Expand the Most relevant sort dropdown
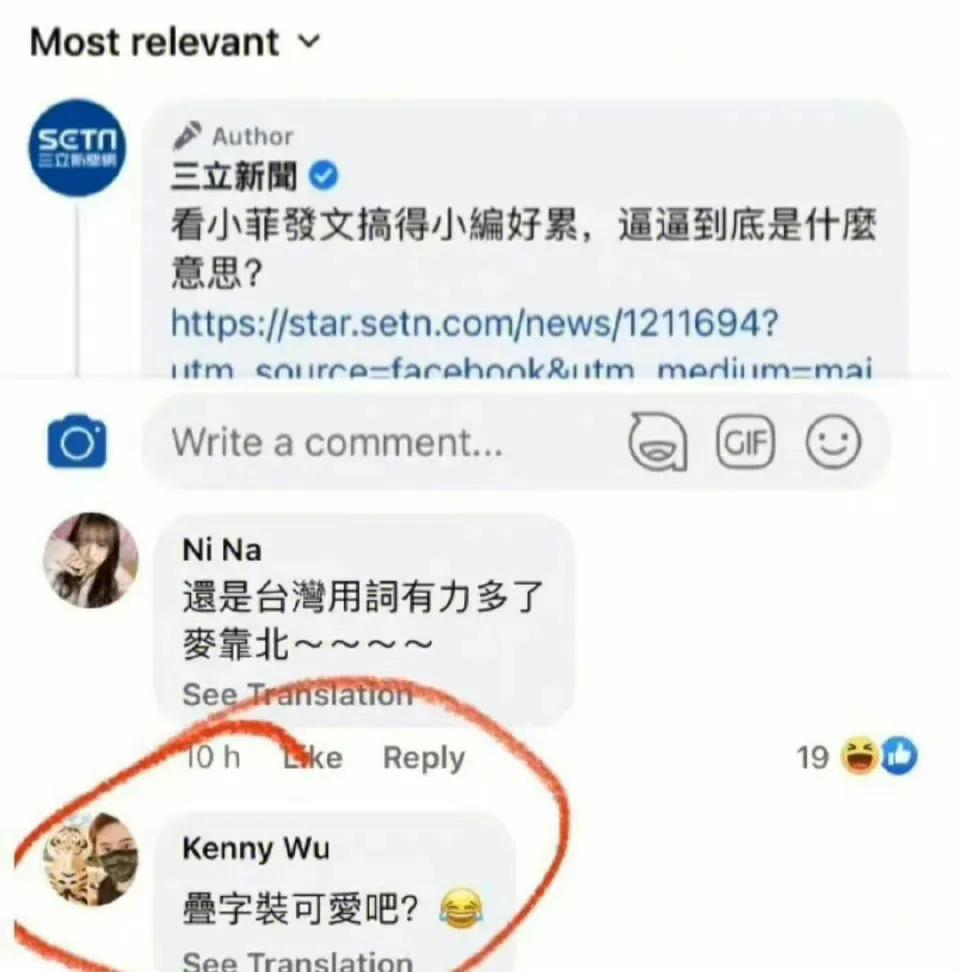 pos(175,42)
